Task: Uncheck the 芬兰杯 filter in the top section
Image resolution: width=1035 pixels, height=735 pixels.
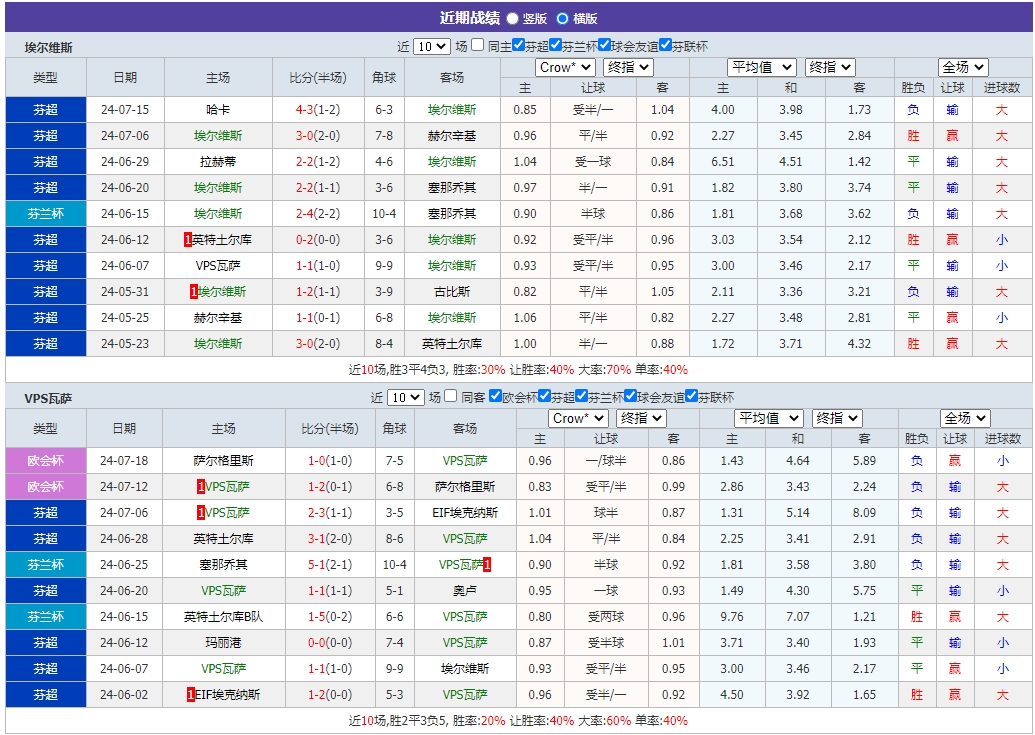Action: [555, 45]
